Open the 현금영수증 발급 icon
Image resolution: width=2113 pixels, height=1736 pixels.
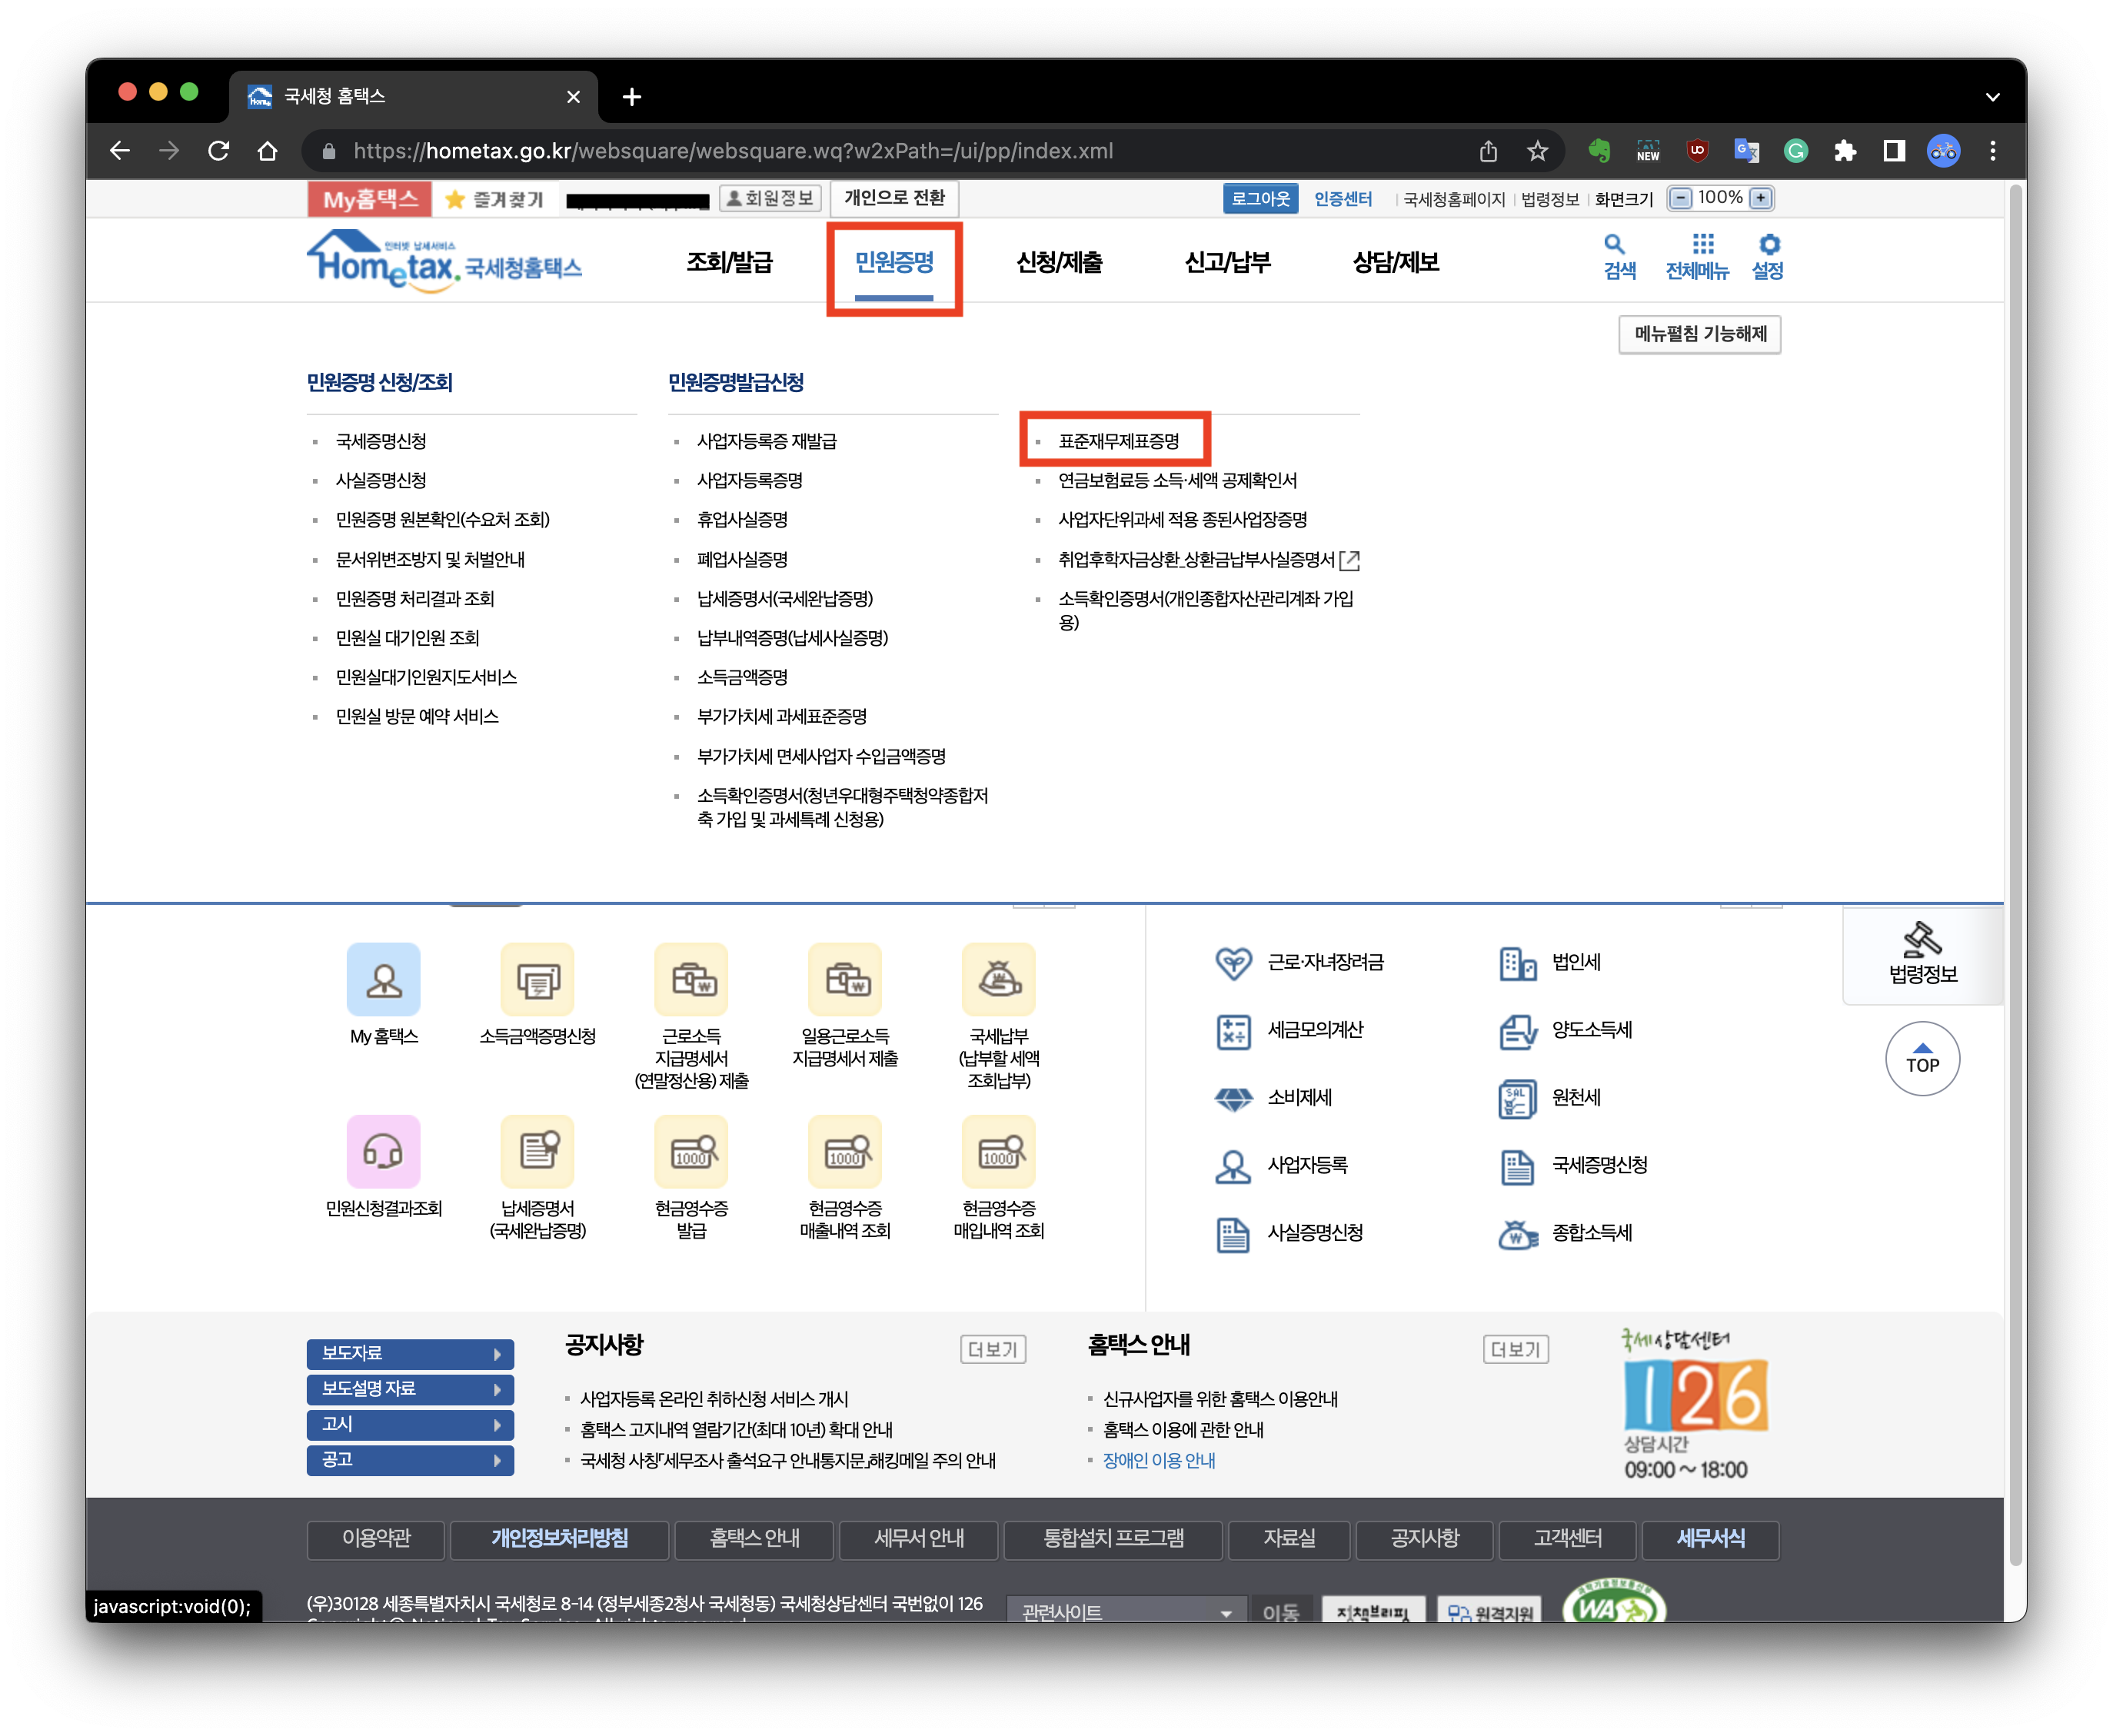tap(691, 1152)
